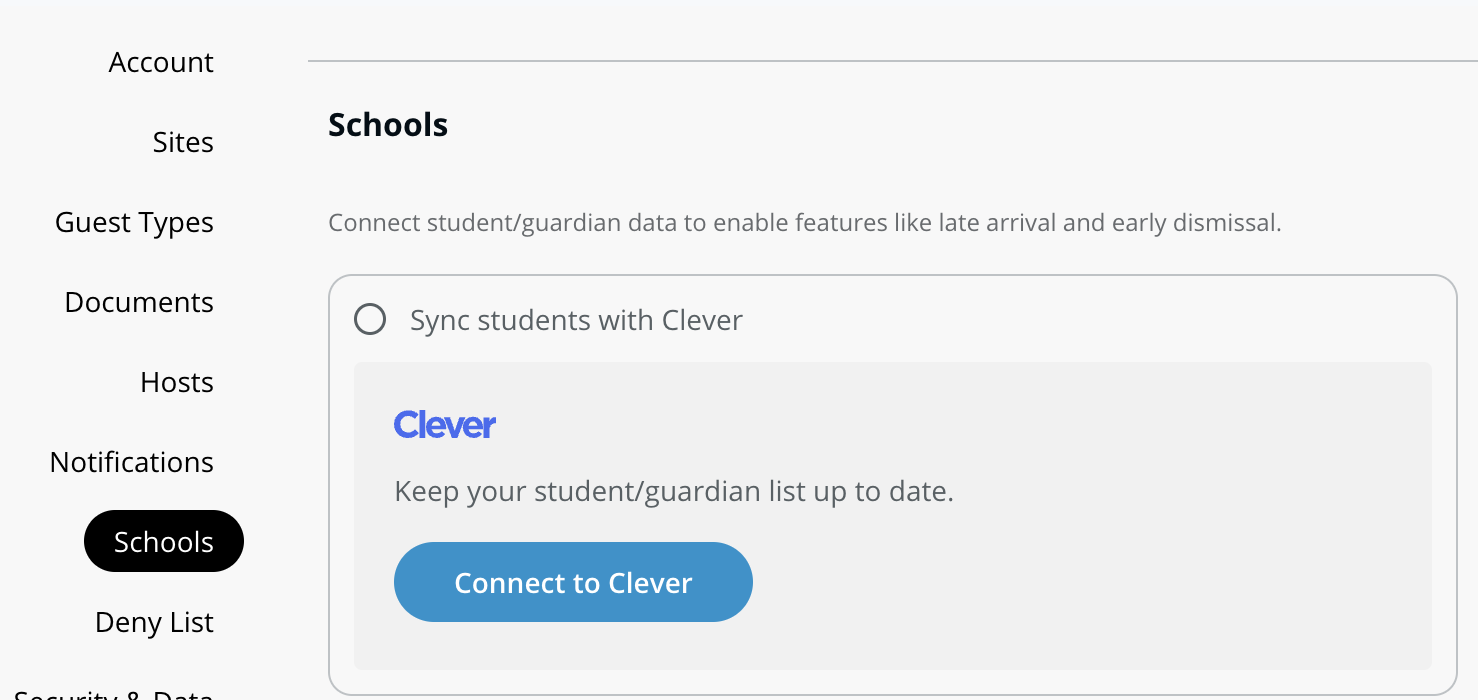Open the Account settings section
This screenshot has height=700, width=1478.
(160, 62)
